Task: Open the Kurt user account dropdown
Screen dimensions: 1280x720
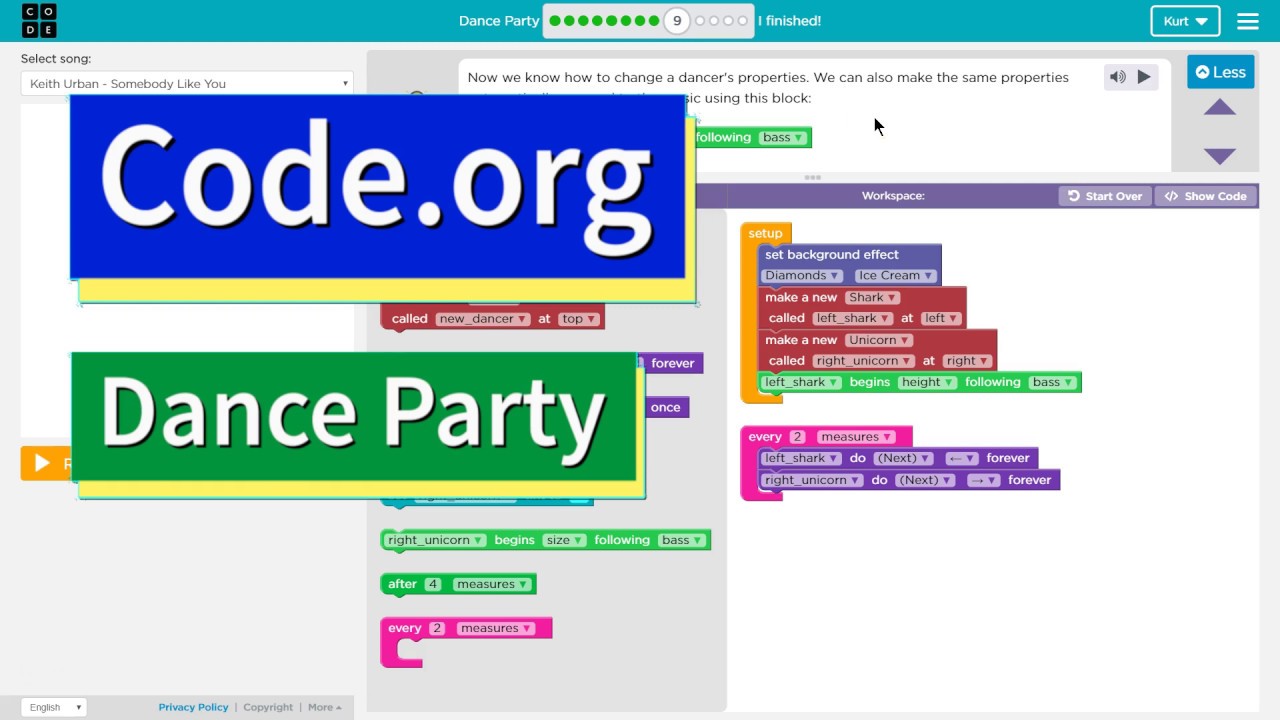Action: pyautogui.click(x=1186, y=21)
